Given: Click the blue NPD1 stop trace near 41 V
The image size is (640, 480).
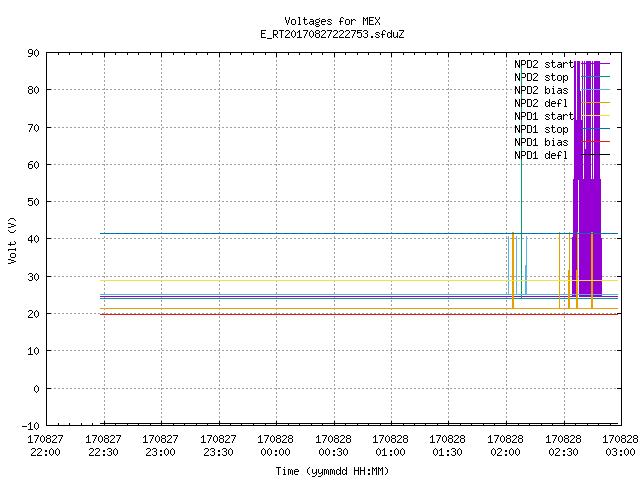Looking at the screenshot, I should point(359,233).
